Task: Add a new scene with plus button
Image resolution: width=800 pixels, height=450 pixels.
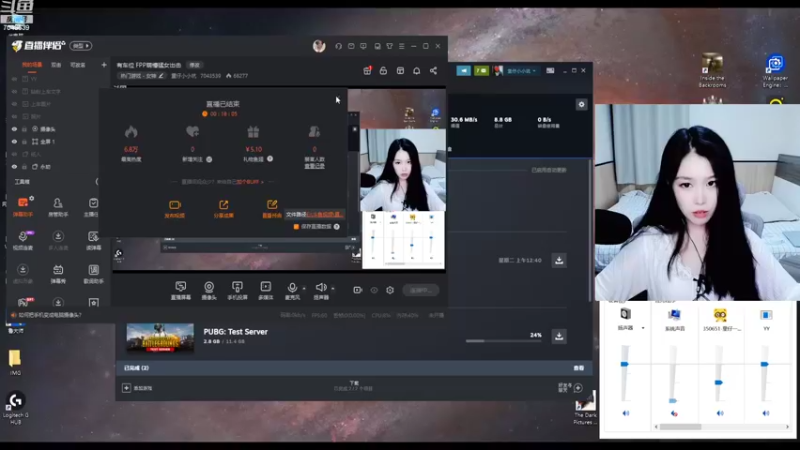Action: pyautogui.click(x=104, y=65)
